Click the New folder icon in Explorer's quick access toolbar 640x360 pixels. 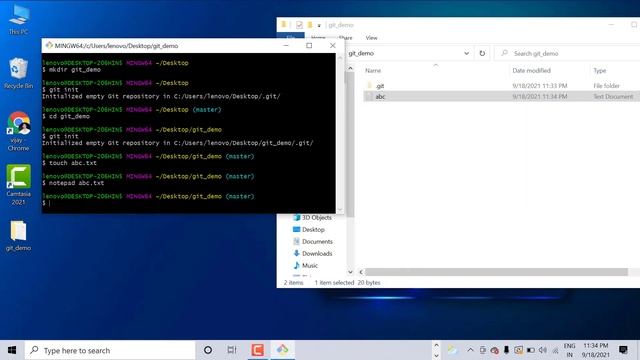pos(310,25)
